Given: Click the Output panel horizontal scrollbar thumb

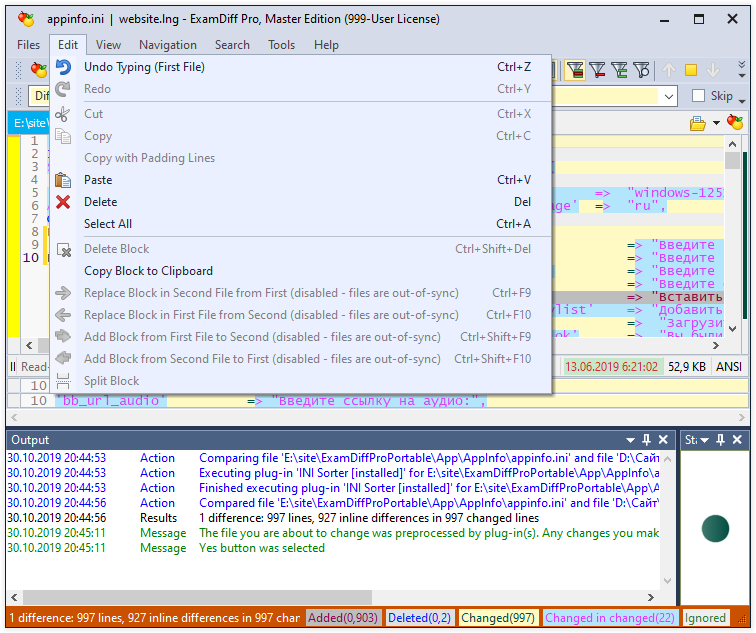Looking at the screenshot, I should click(x=198, y=598).
